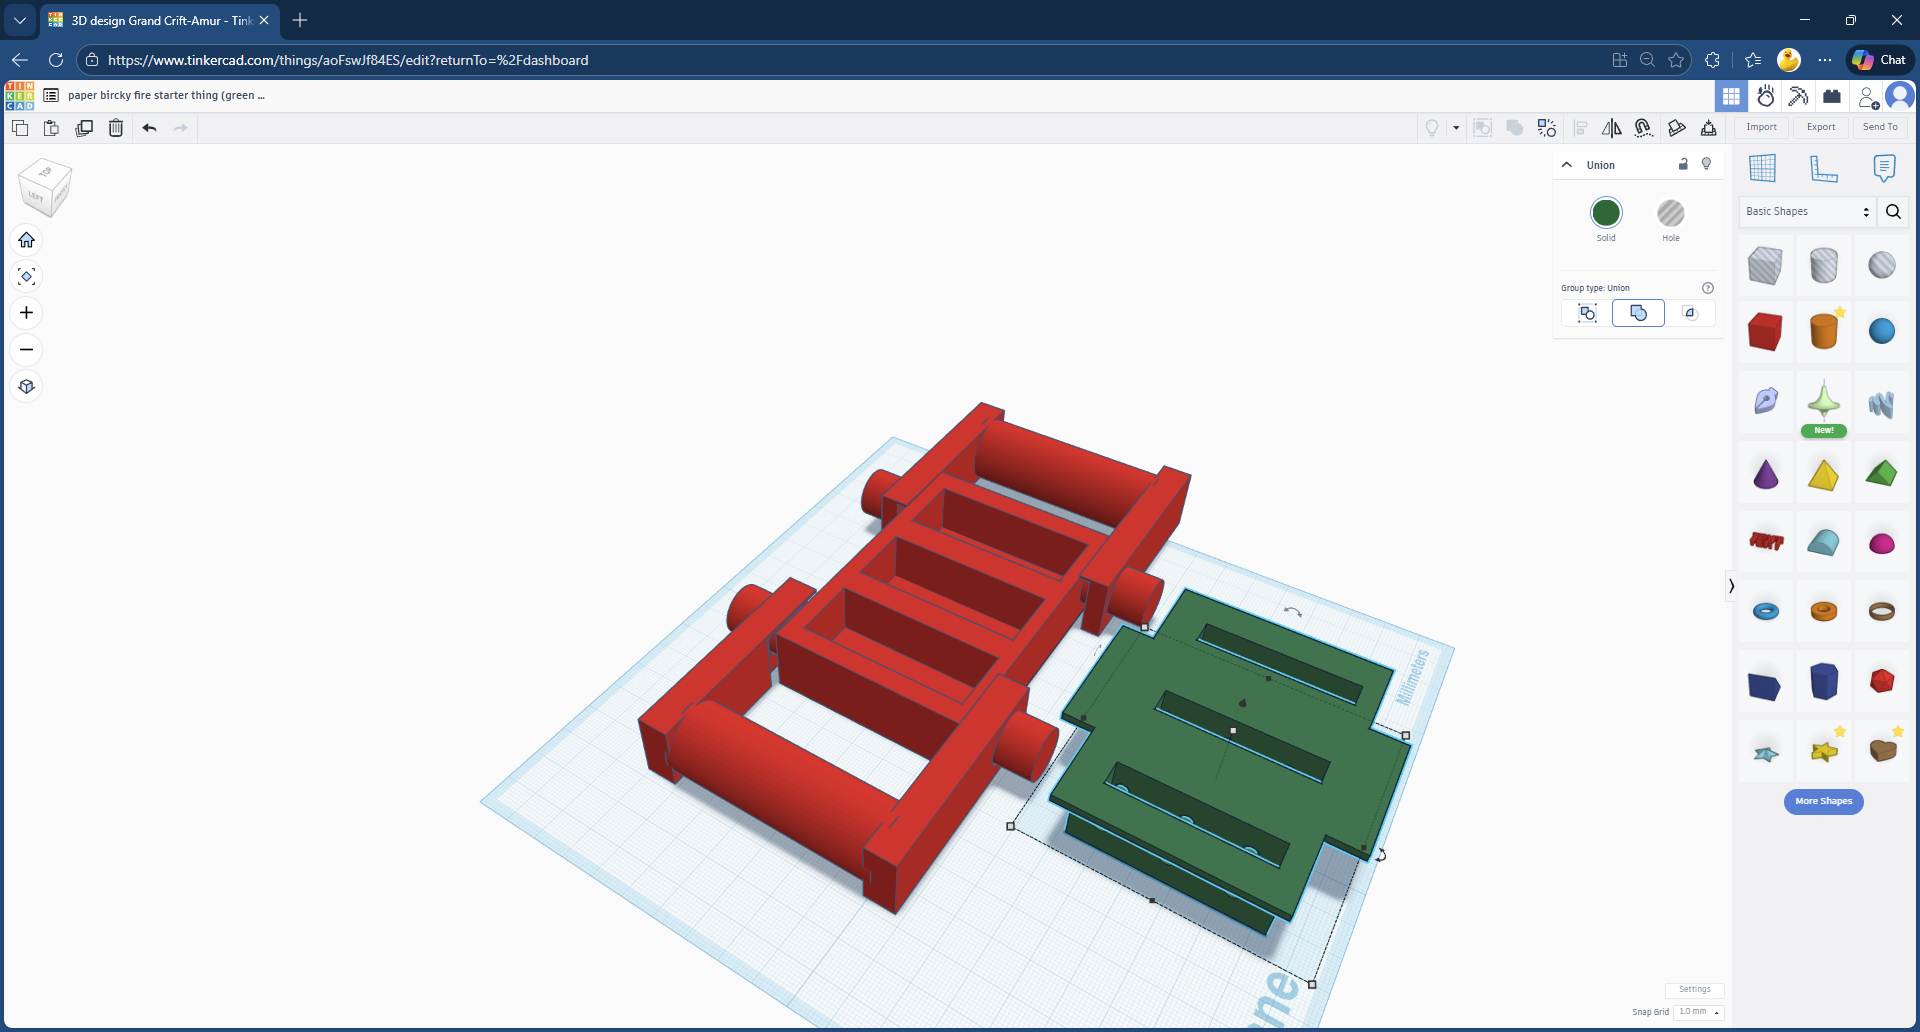
Task: Click the Duplicate and repeat icon
Action: click(x=84, y=128)
